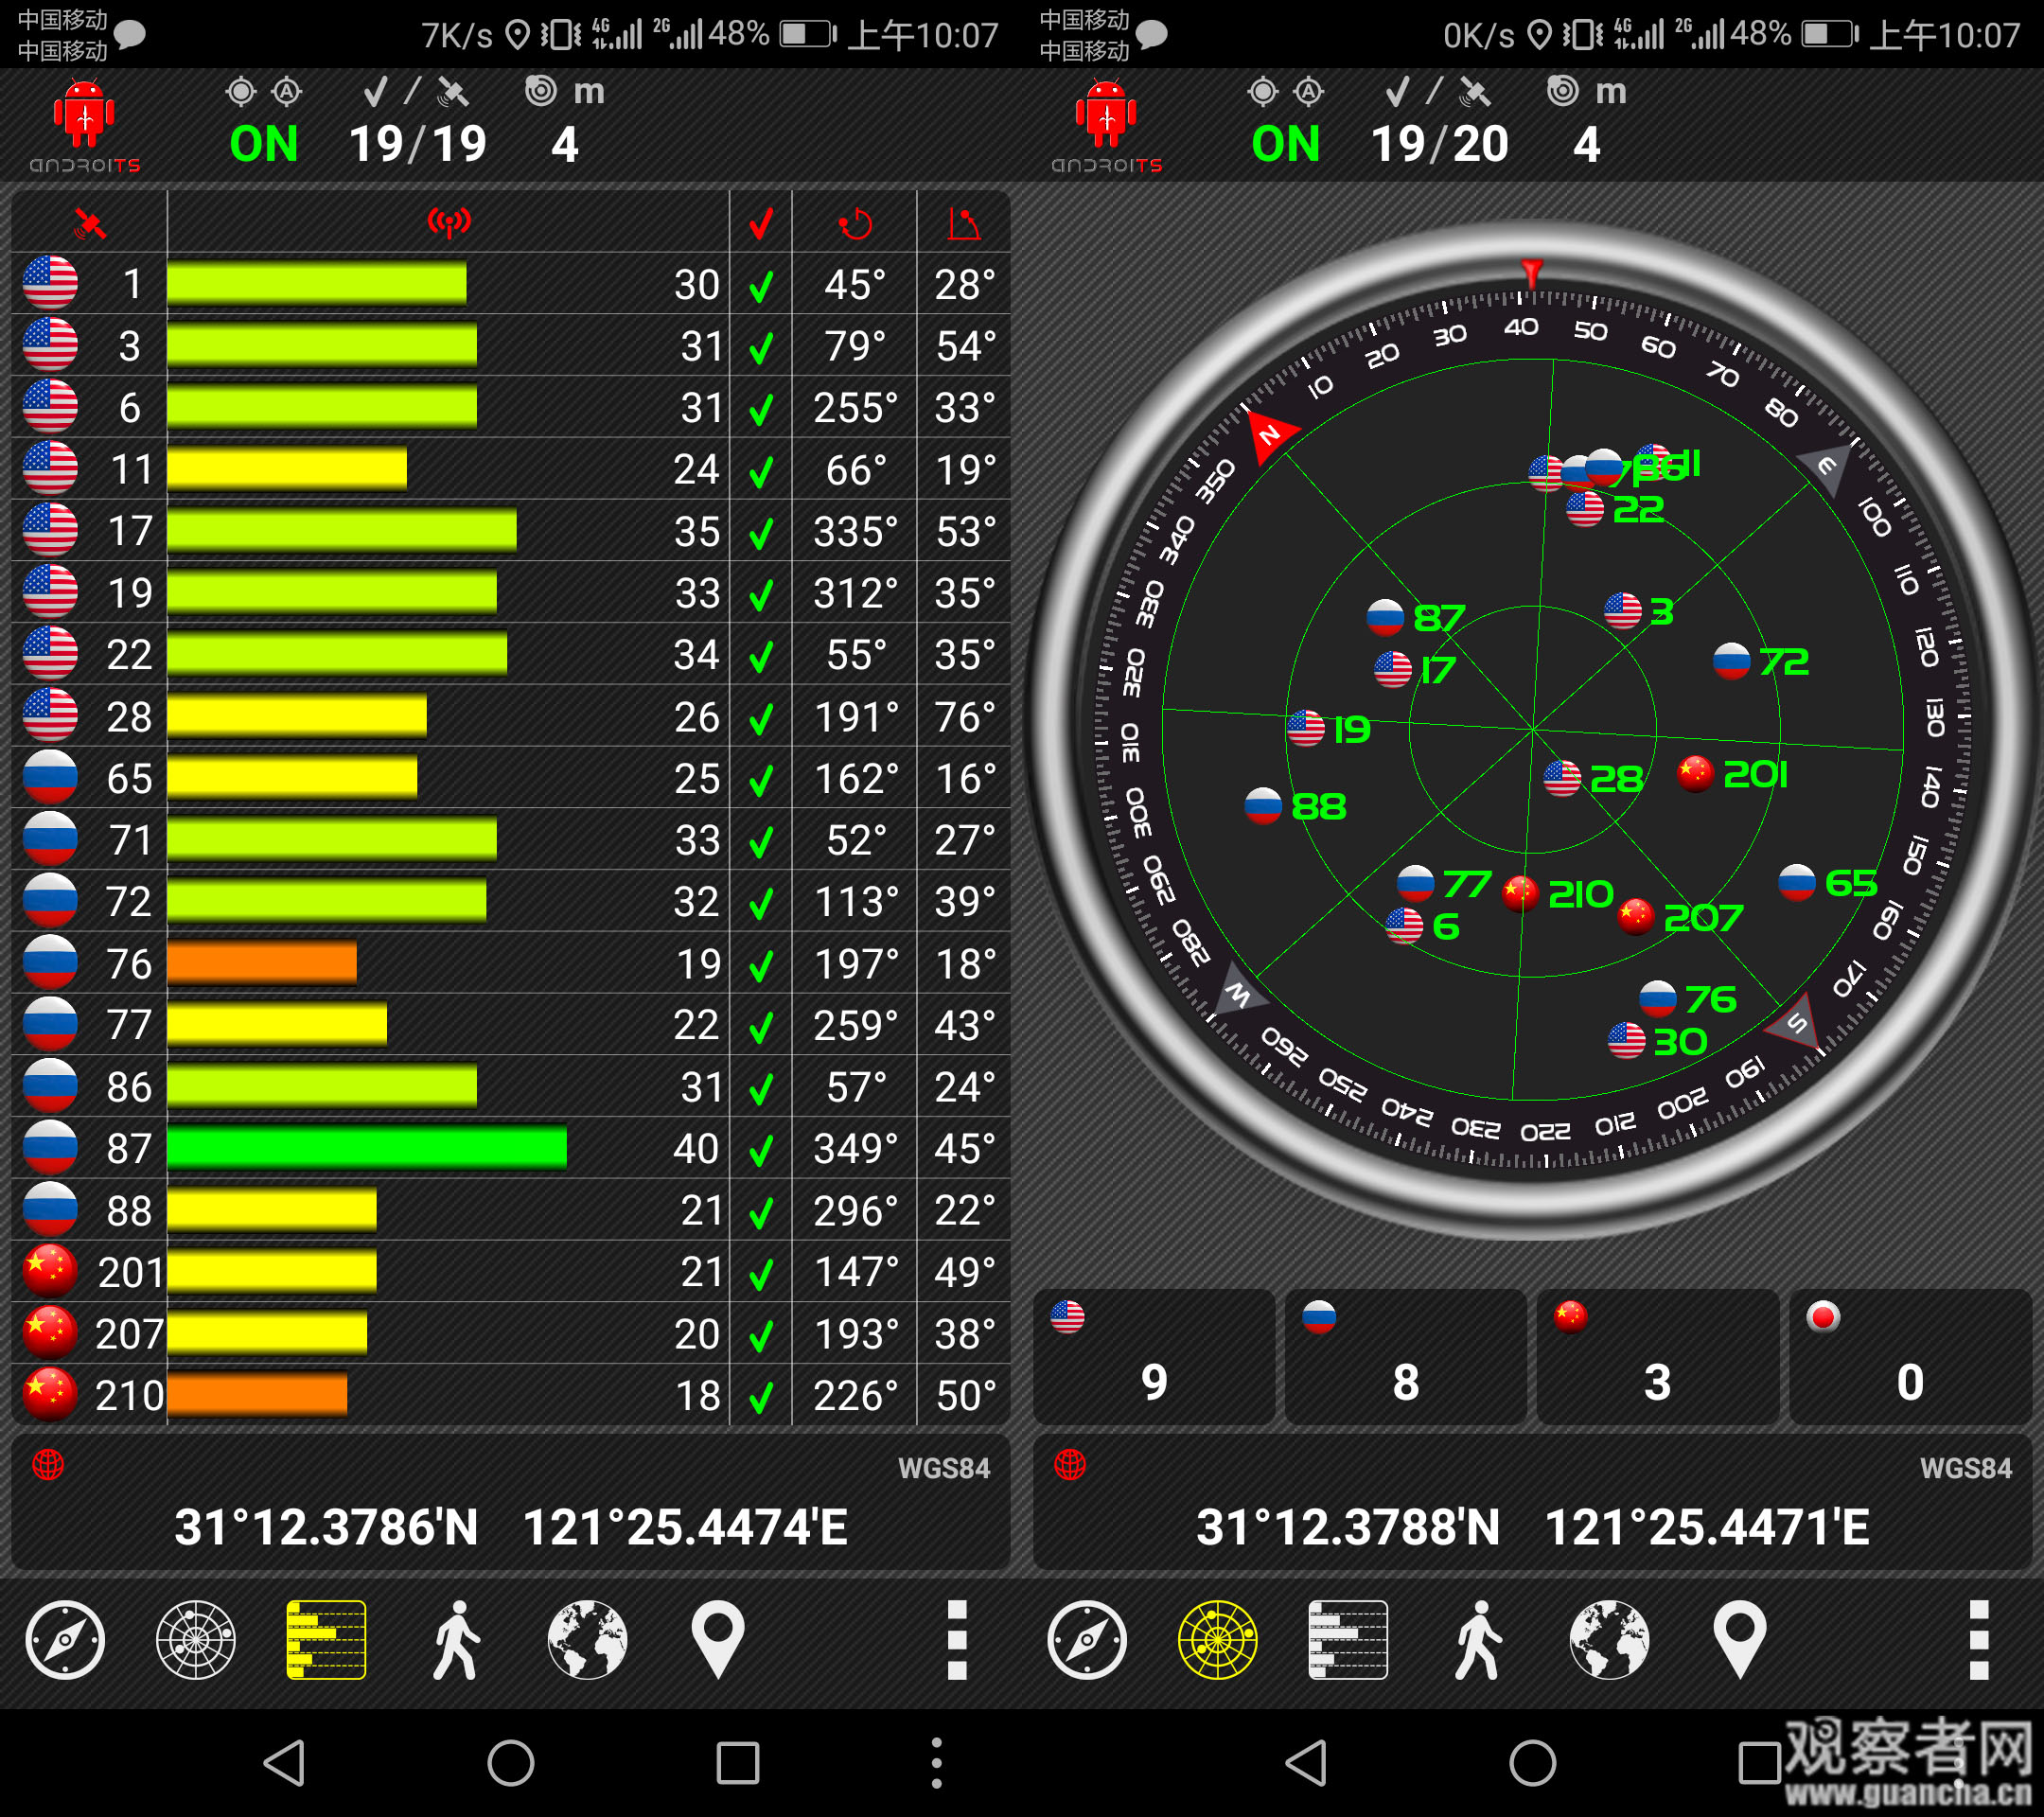
Task: Open the three-dot overflow menu in left app toolbar
Action: (x=957, y=1640)
